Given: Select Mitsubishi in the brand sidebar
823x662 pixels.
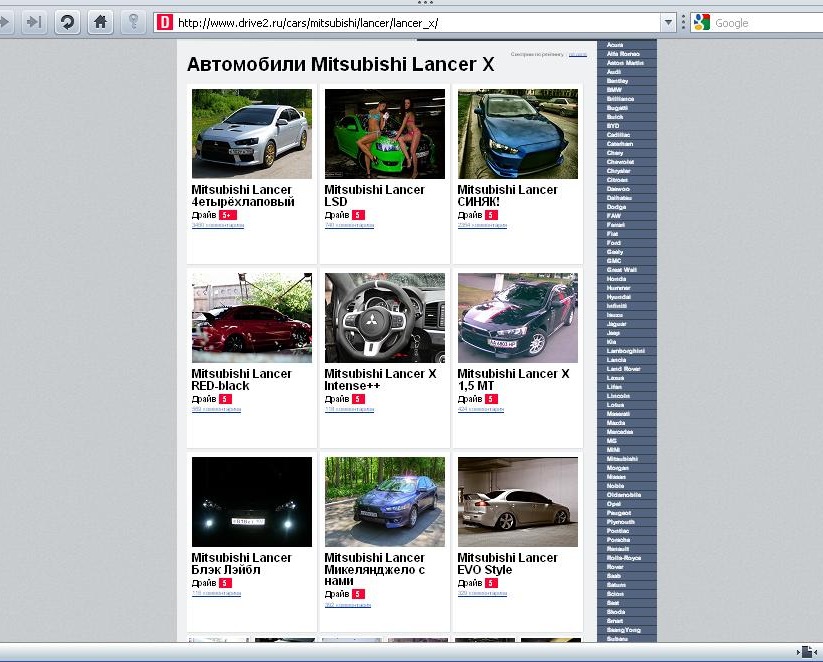Looking at the screenshot, I should [622, 459].
